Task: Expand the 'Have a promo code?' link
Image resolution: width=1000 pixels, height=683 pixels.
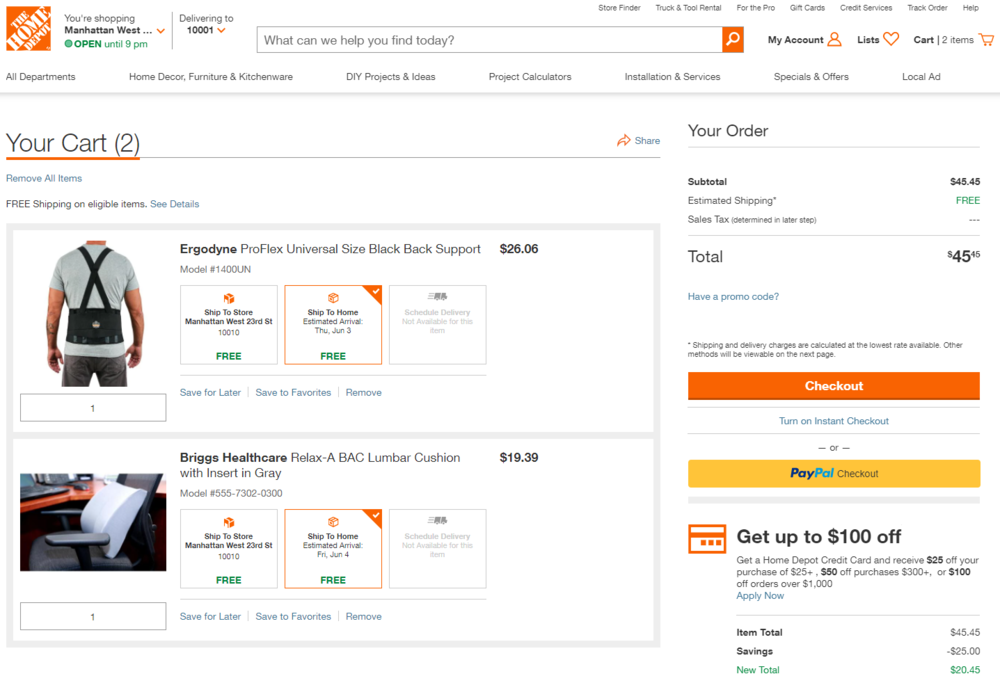Action: (x=733, y=297)
